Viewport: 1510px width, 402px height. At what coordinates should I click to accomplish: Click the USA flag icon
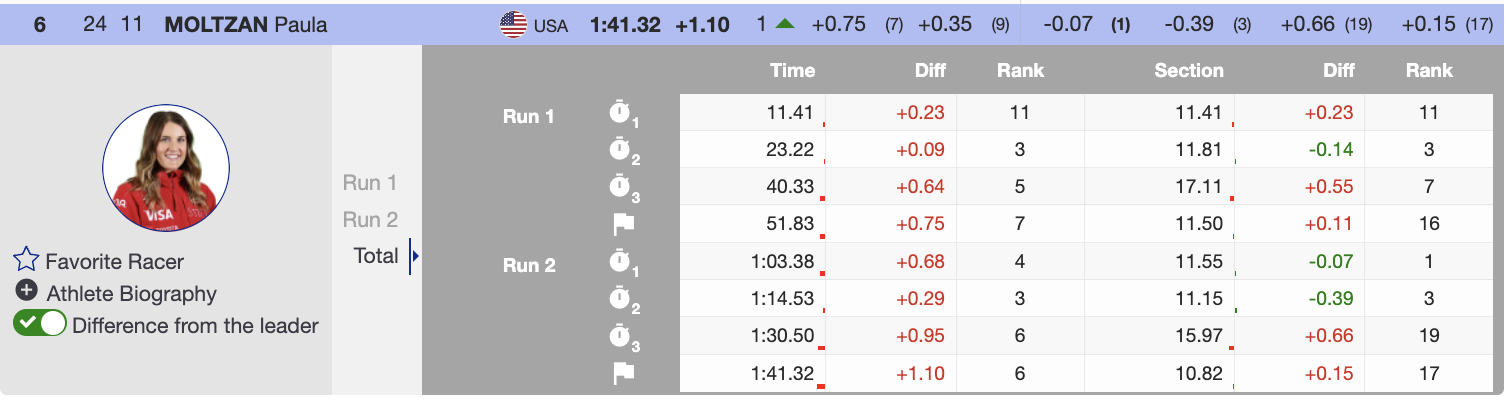pyautogui.click(x=513, y=25)
